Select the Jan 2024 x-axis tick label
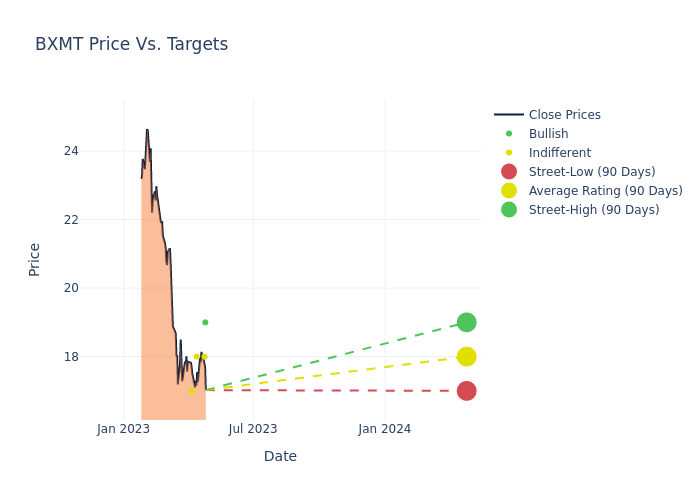 pyautogui.click(x=385, y=429)
